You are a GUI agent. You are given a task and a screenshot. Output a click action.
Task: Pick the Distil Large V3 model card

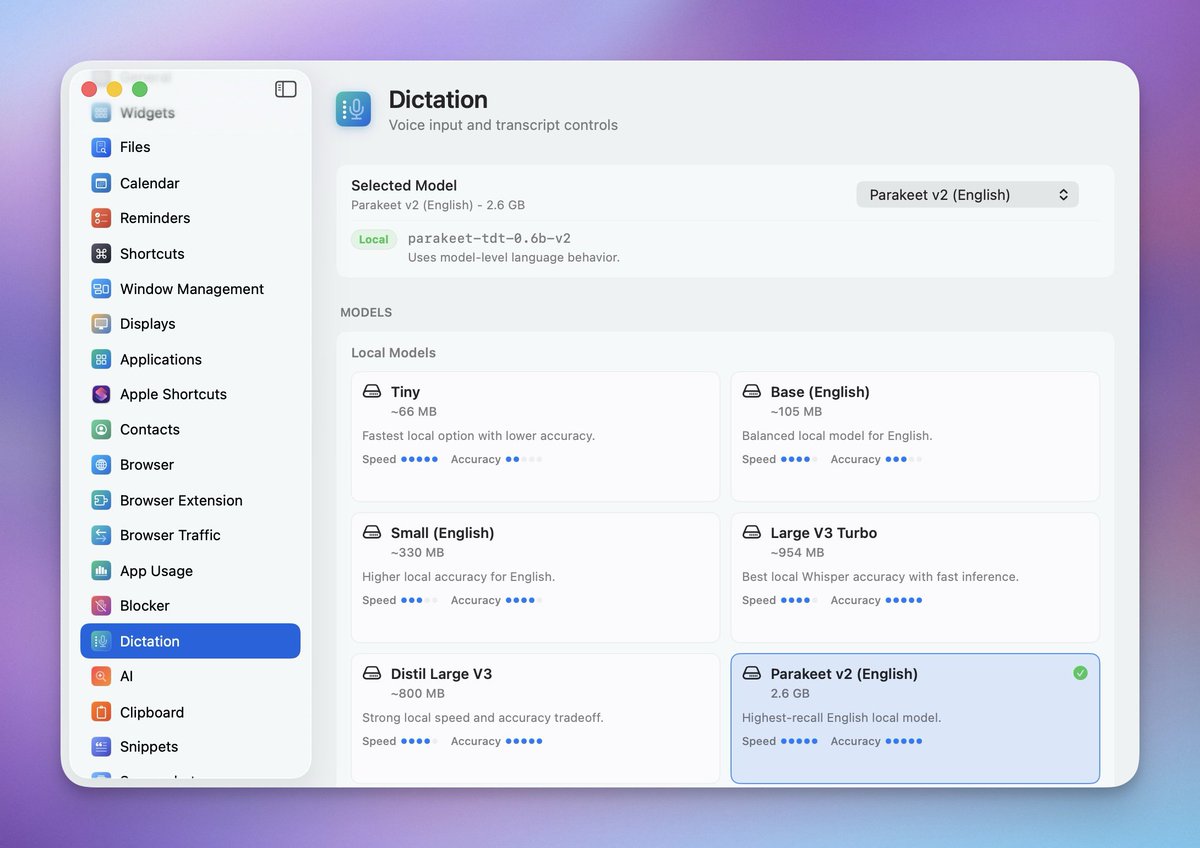pyautogui.click(x=535, y=719)
